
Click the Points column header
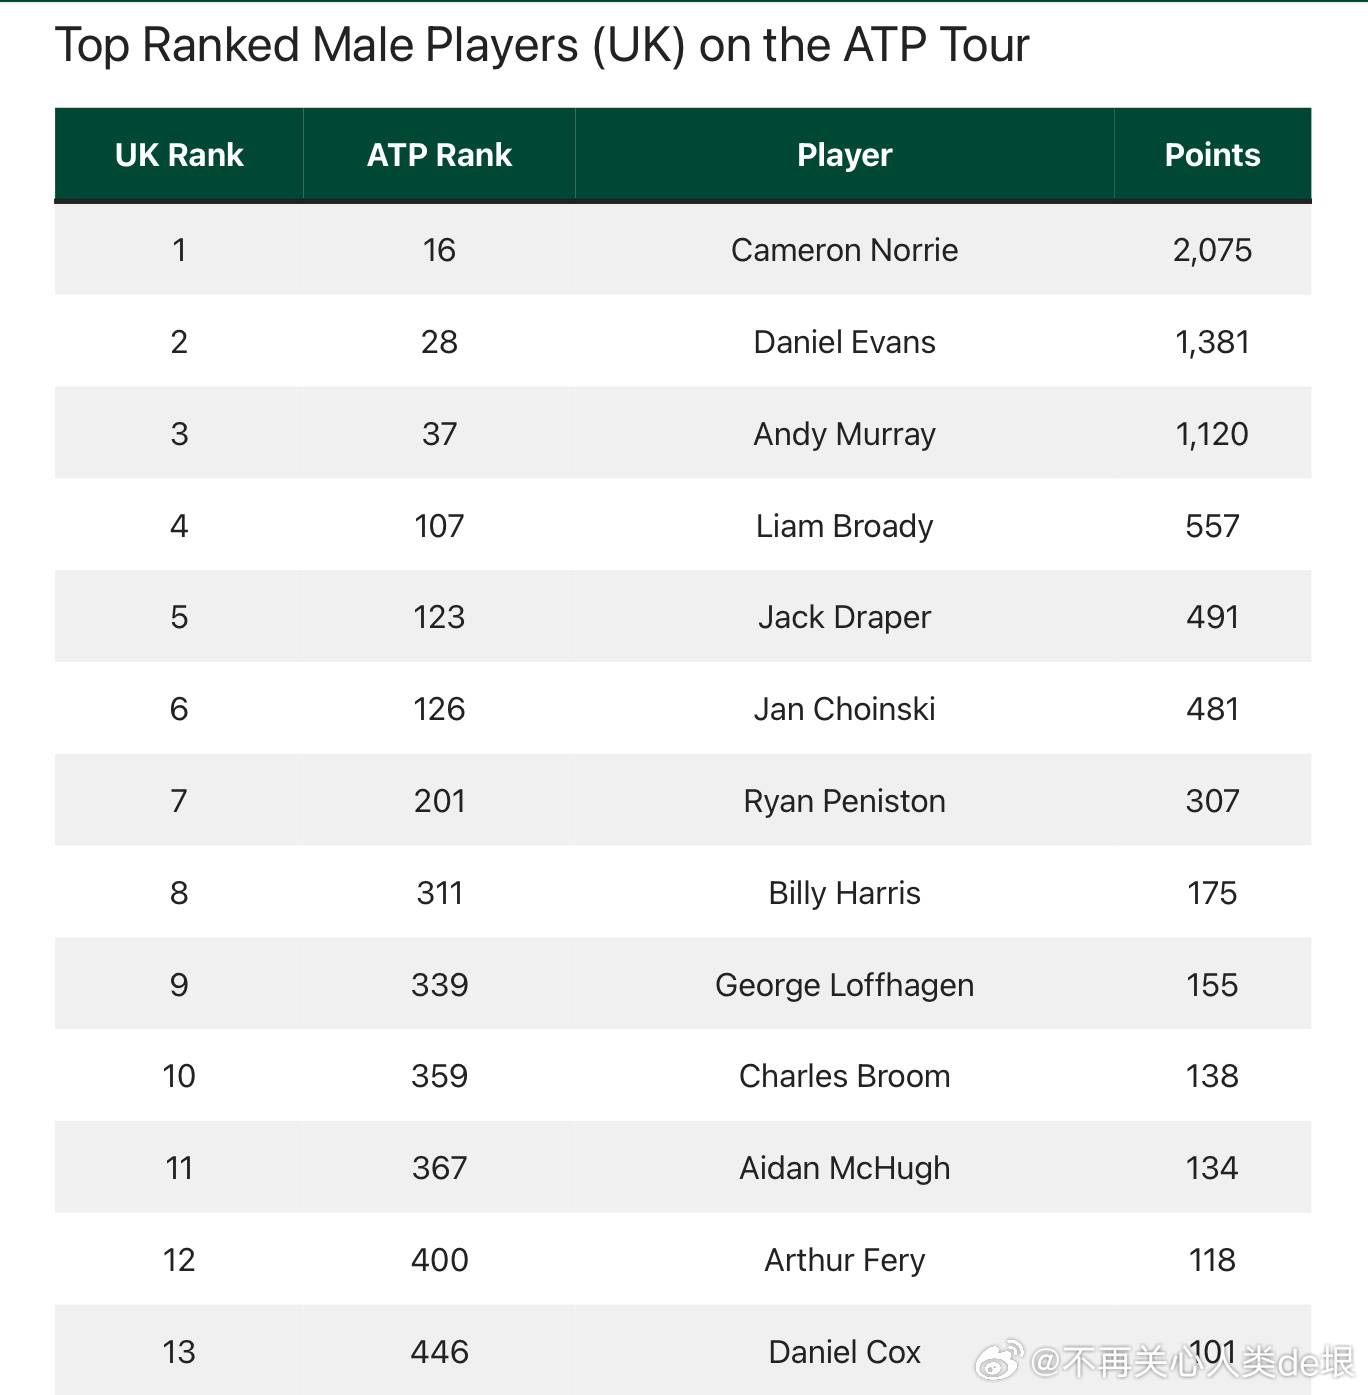point(1212,155)
